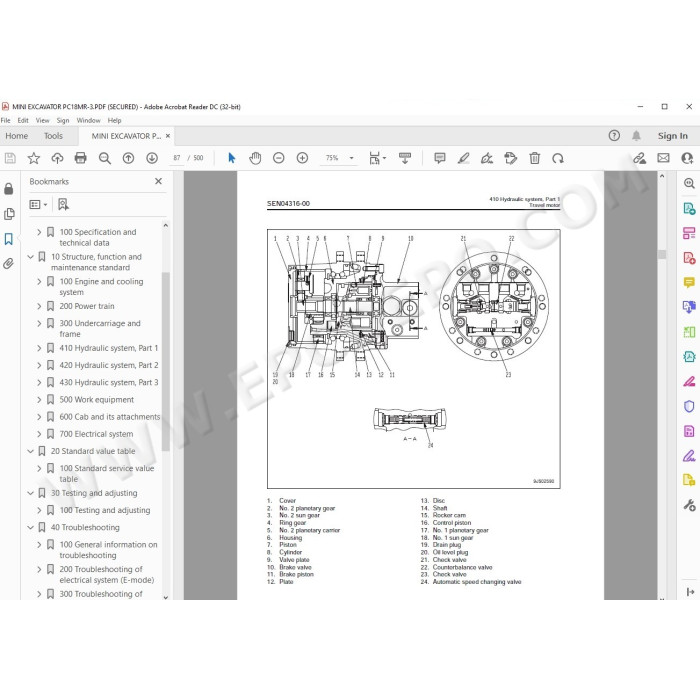Expand 410 Hydraulic system, Part 1 bookmark
This screenshot has width=700, height=700.
pos(39,348)
